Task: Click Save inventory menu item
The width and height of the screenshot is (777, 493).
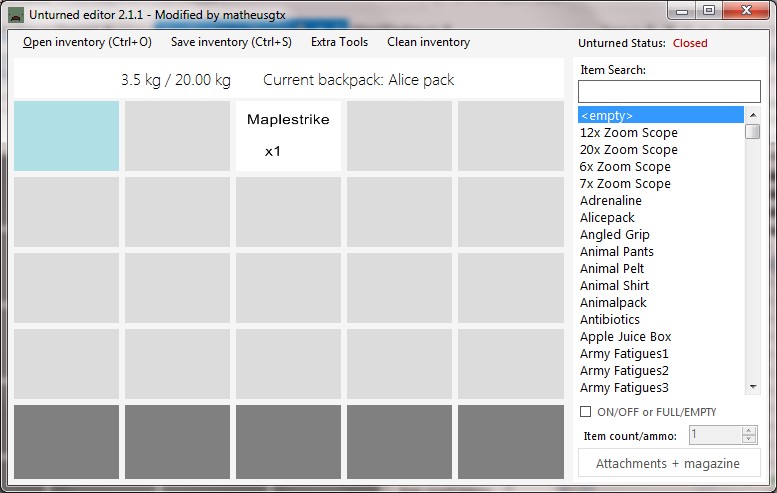Action: tap(231, 42)
